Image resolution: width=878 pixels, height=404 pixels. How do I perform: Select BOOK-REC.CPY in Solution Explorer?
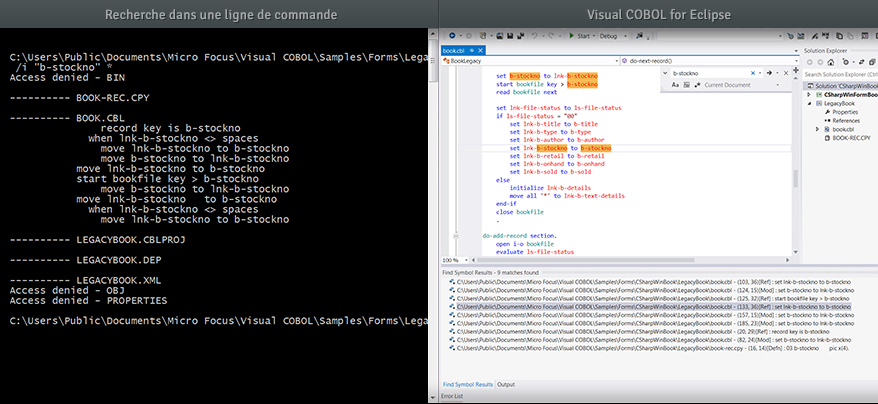point(851,138)
